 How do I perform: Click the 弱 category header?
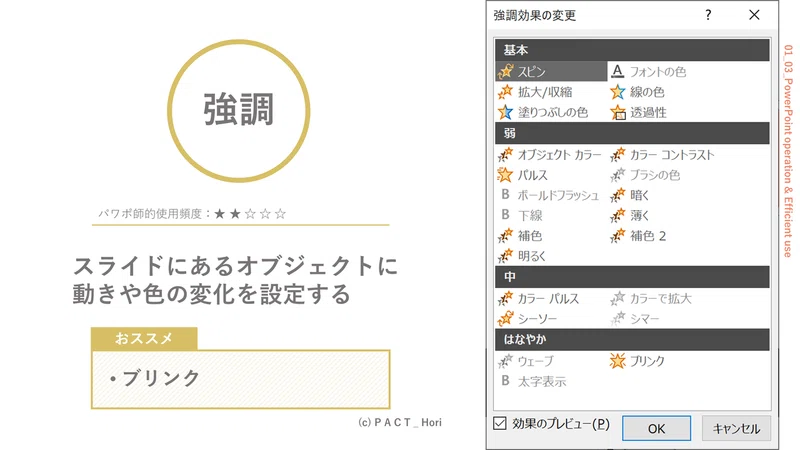click(x=632, y=133)
